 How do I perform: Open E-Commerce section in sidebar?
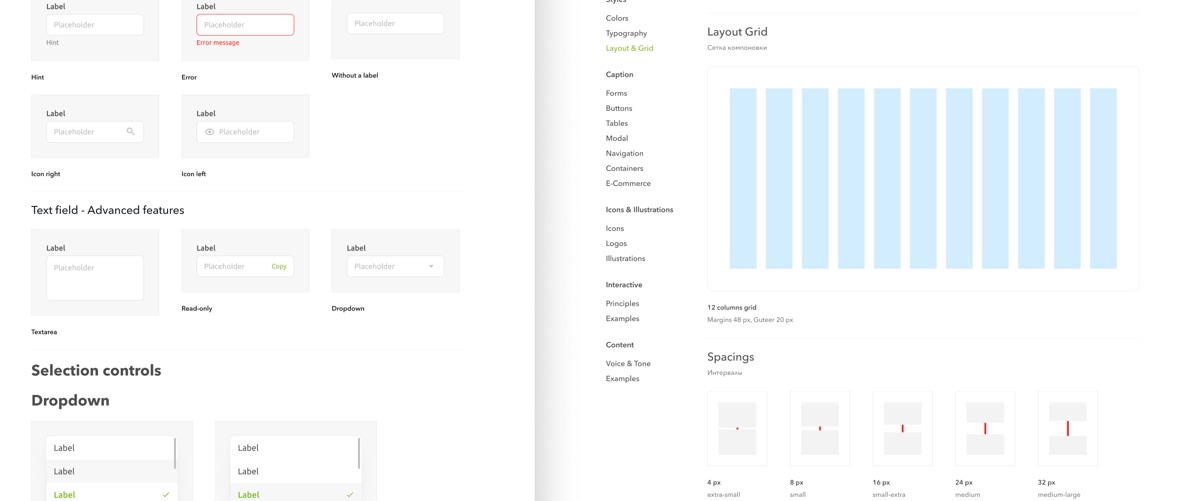pos(628,183)
